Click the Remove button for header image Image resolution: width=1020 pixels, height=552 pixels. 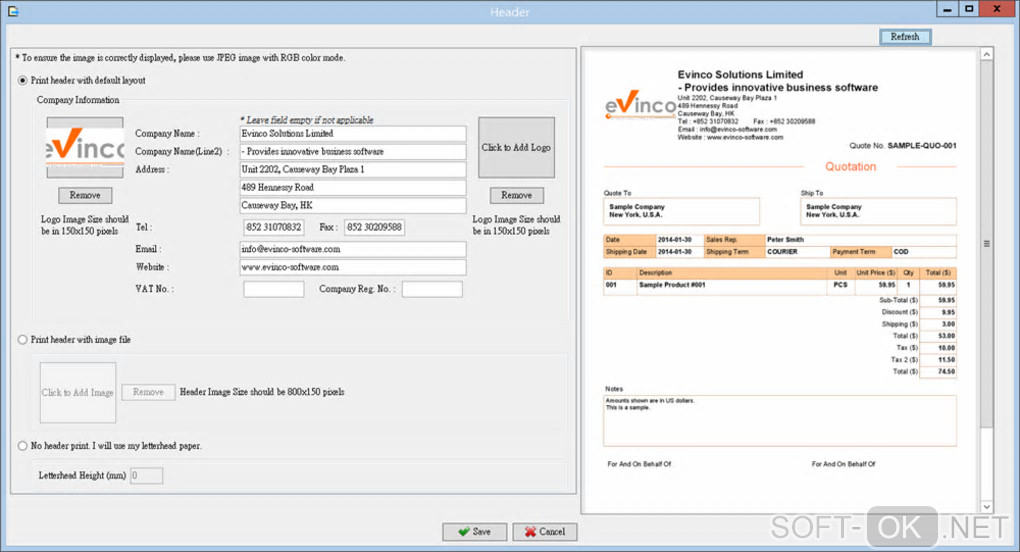(x=148, y=392)
